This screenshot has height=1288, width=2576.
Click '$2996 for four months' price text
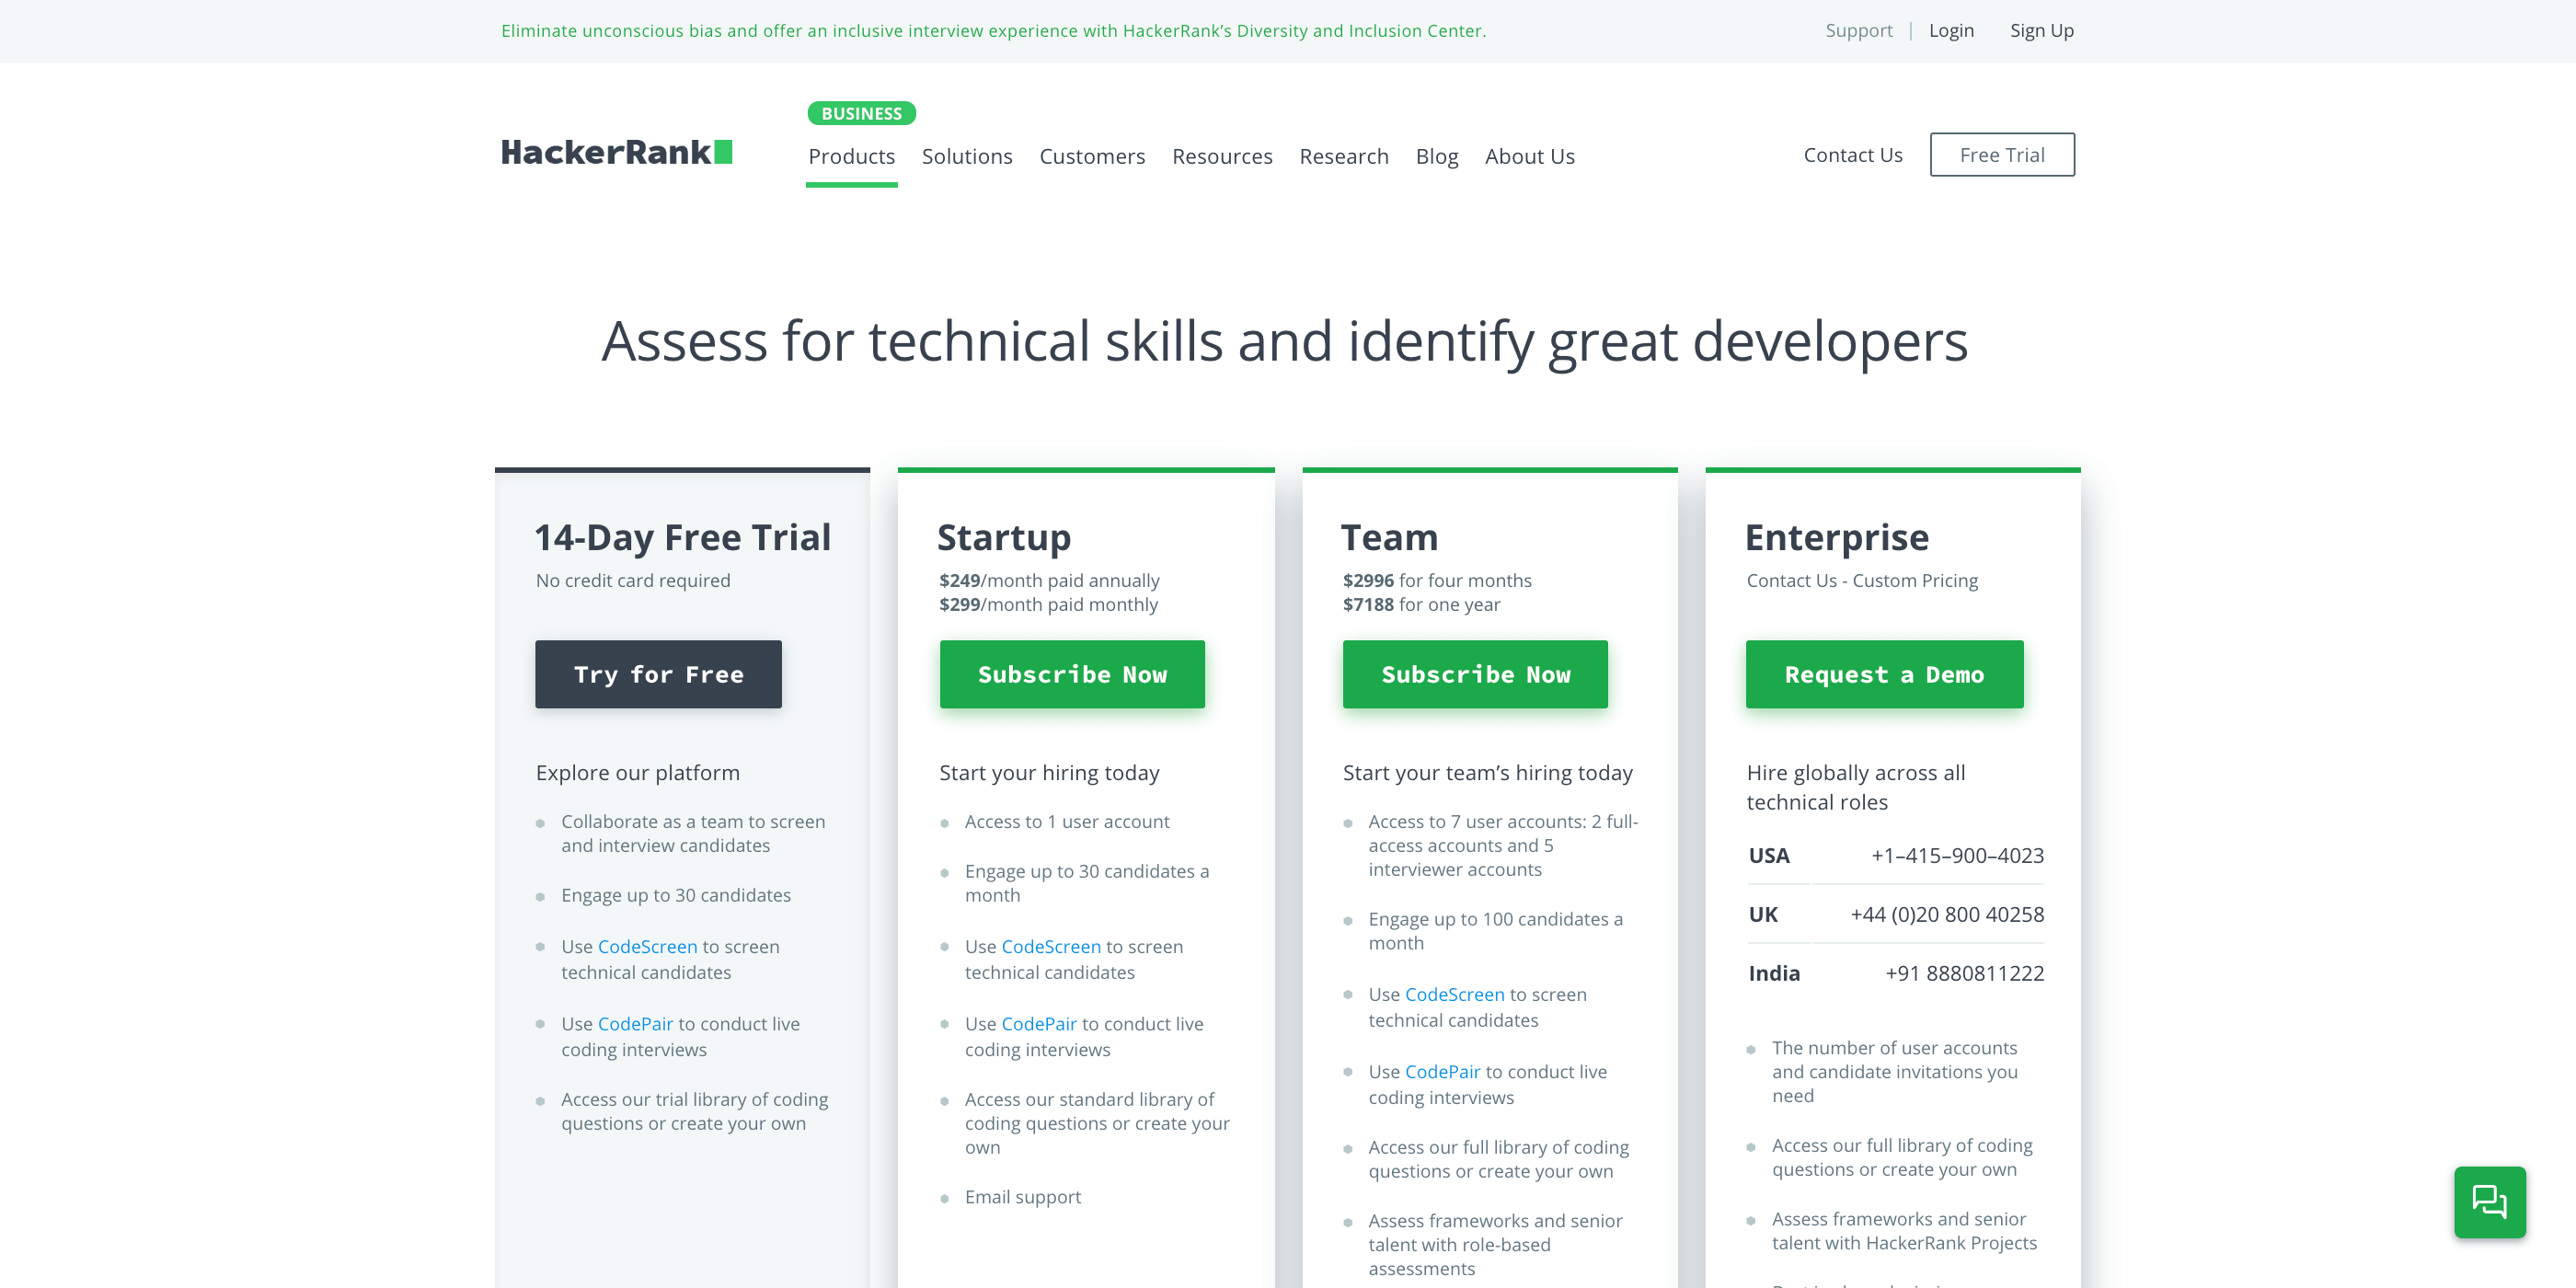click(x=1437, y=580)
